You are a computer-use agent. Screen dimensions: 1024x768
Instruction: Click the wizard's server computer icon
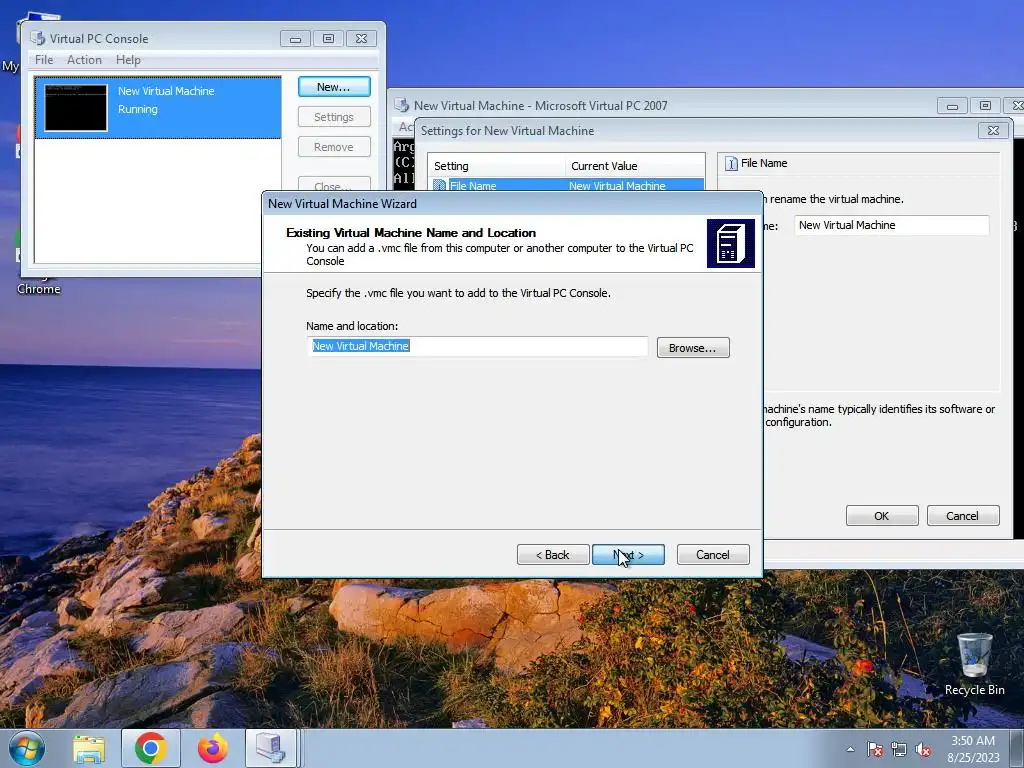(730, 244)
